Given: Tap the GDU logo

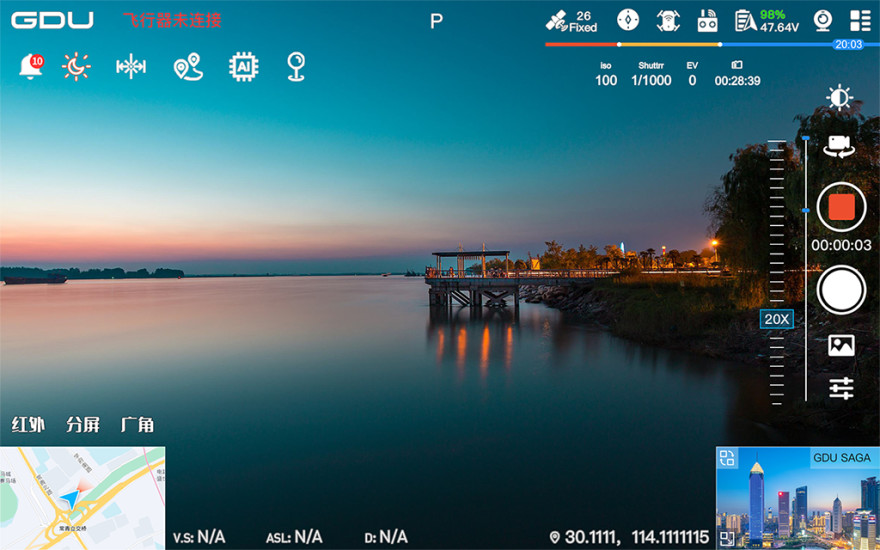Looking at the screenshot, I should click(x=52, y=20).
